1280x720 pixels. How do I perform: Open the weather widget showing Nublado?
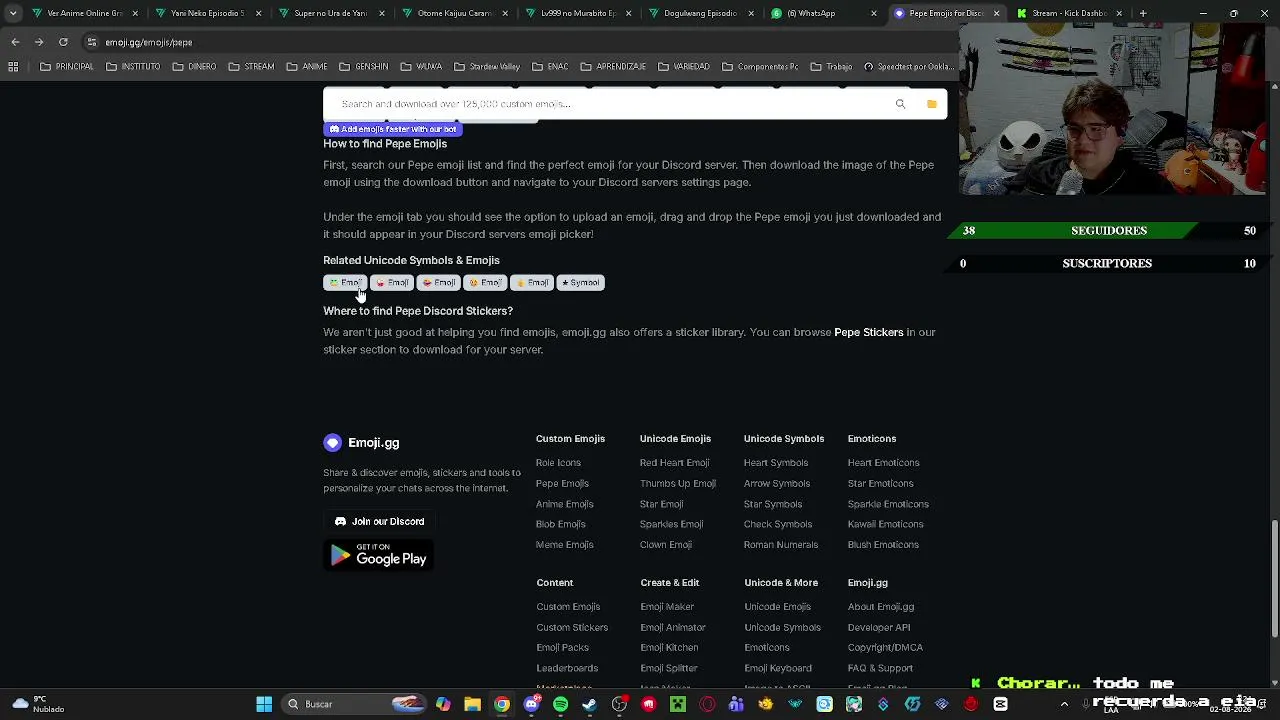coord(38,704)
